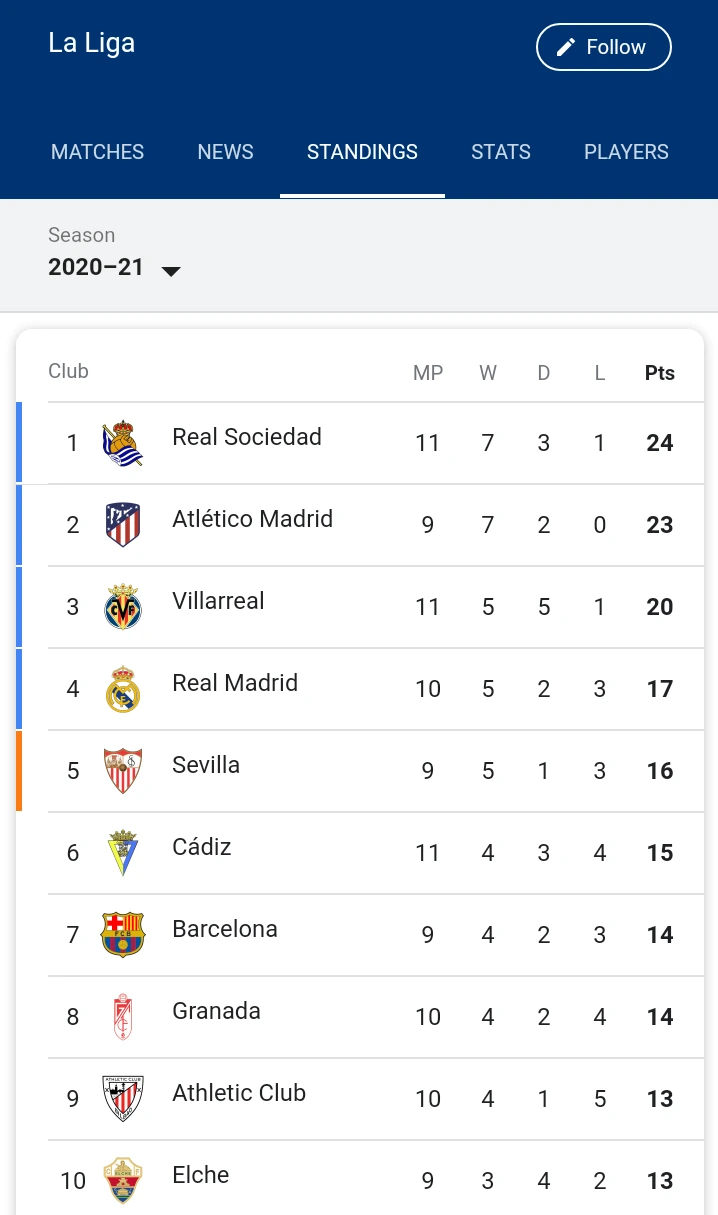Open the News tab

pyautogui.click(x=225, y=152)
